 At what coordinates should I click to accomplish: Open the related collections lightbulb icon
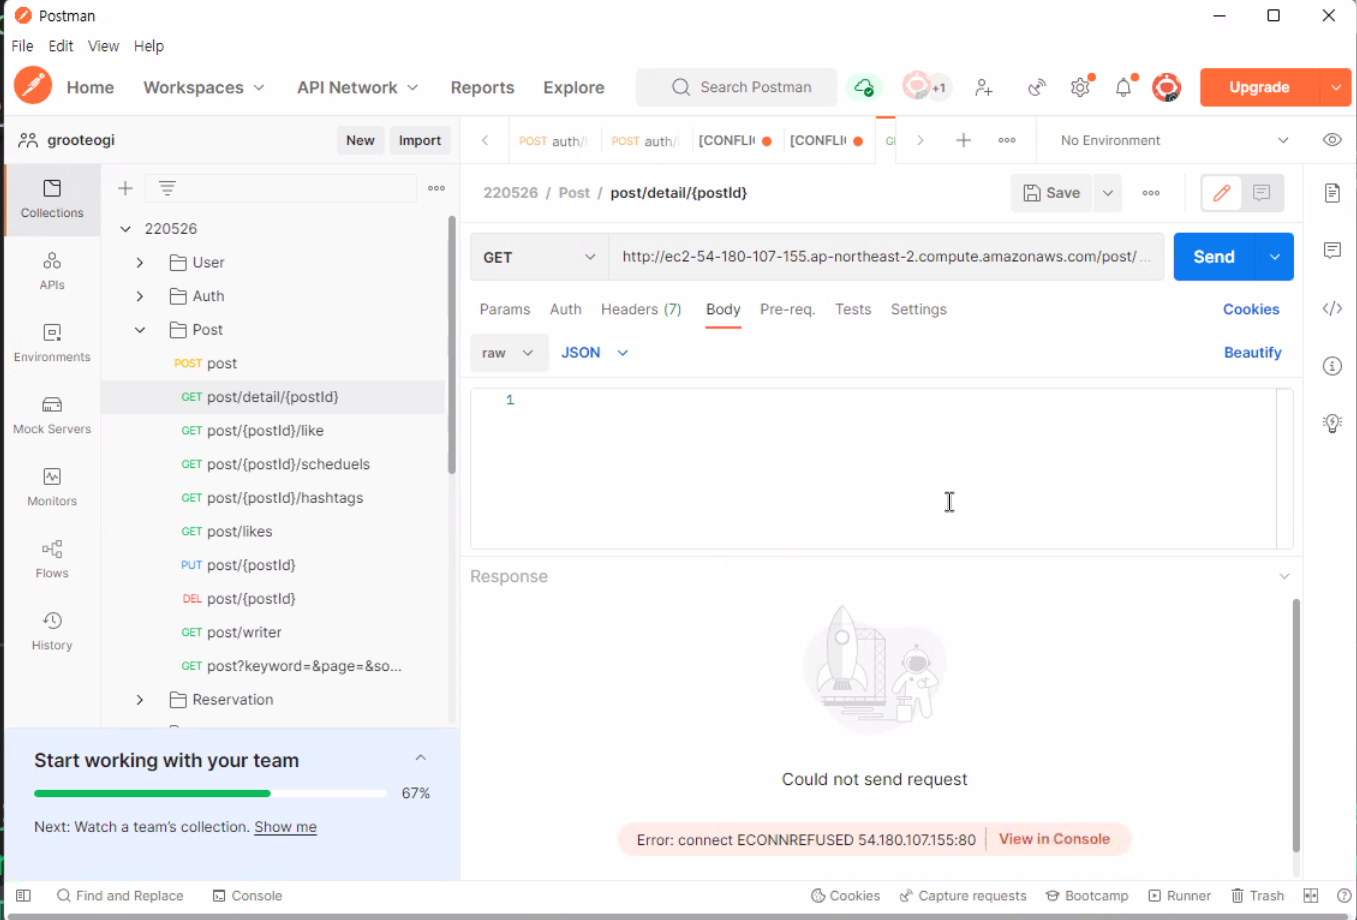(1332, 423)
